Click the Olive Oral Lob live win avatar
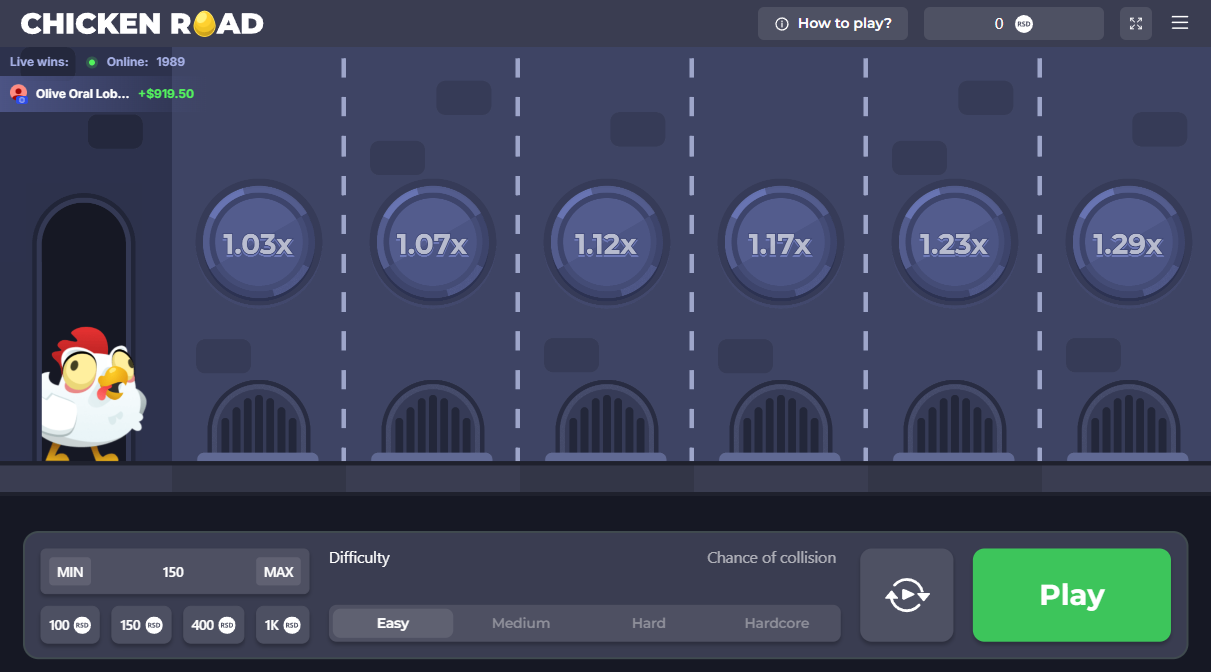Image resolution: width=1211 pixels, height=672 pixels. [18, 94]
